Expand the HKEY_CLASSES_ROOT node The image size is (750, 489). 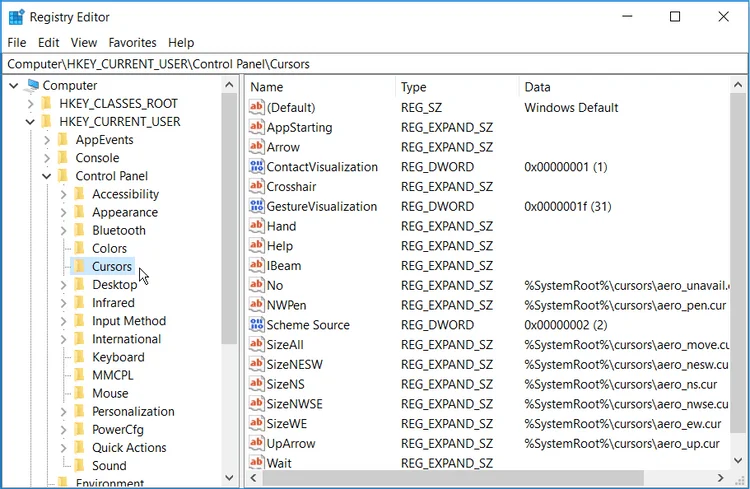31,104
